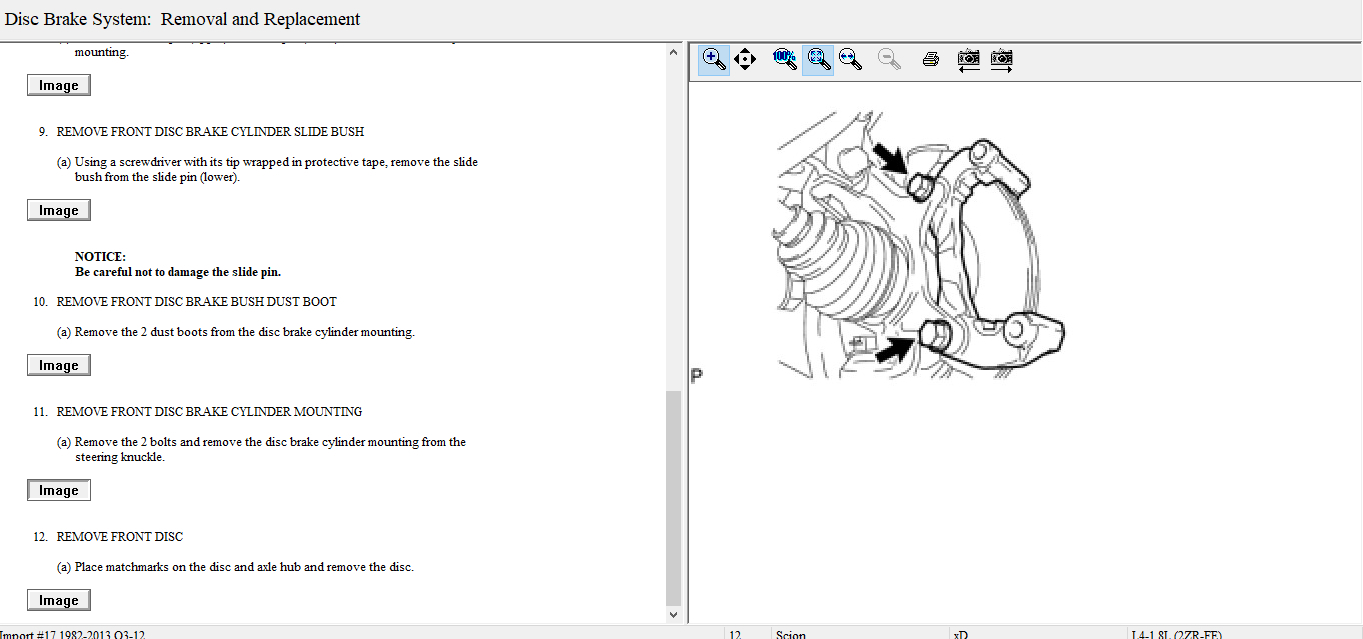This screenshot has height=639, width=1363.
Task: Open Image button for slide bush step
Action: [x=59, y=211]
